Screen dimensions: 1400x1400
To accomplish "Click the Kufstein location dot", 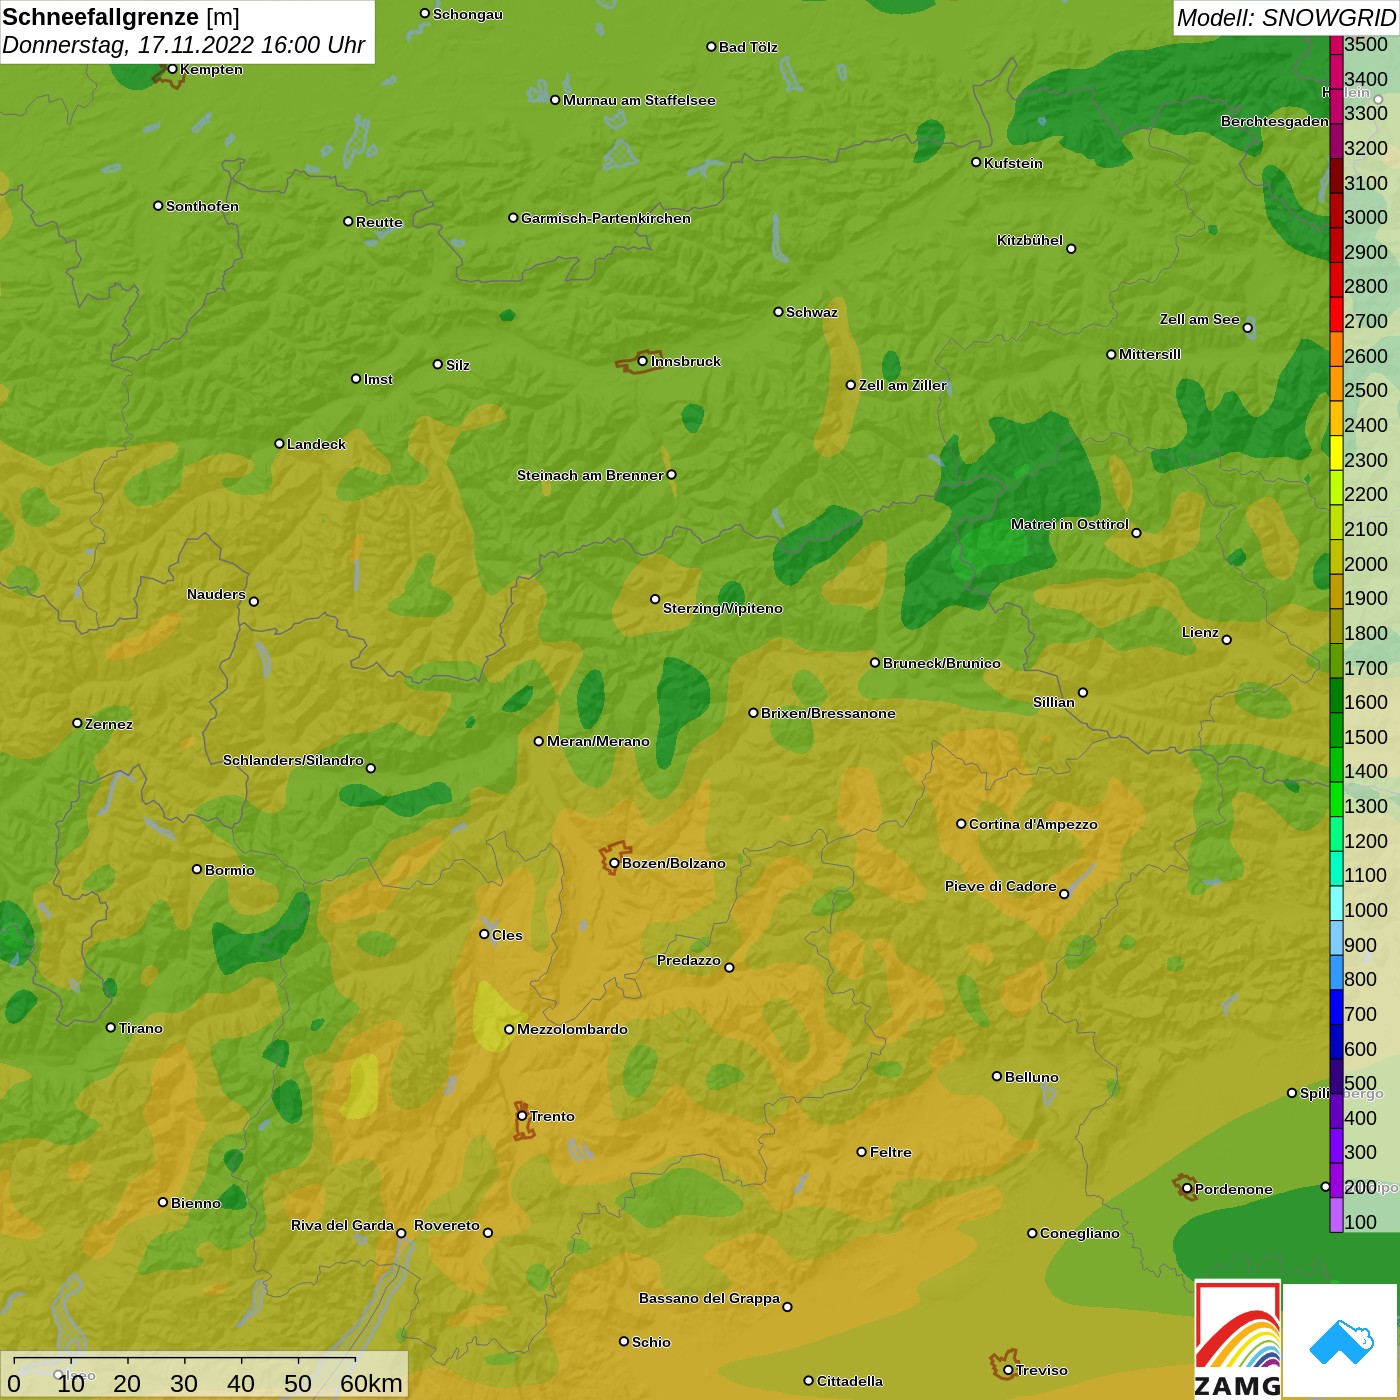I will [x=976, y=162].
